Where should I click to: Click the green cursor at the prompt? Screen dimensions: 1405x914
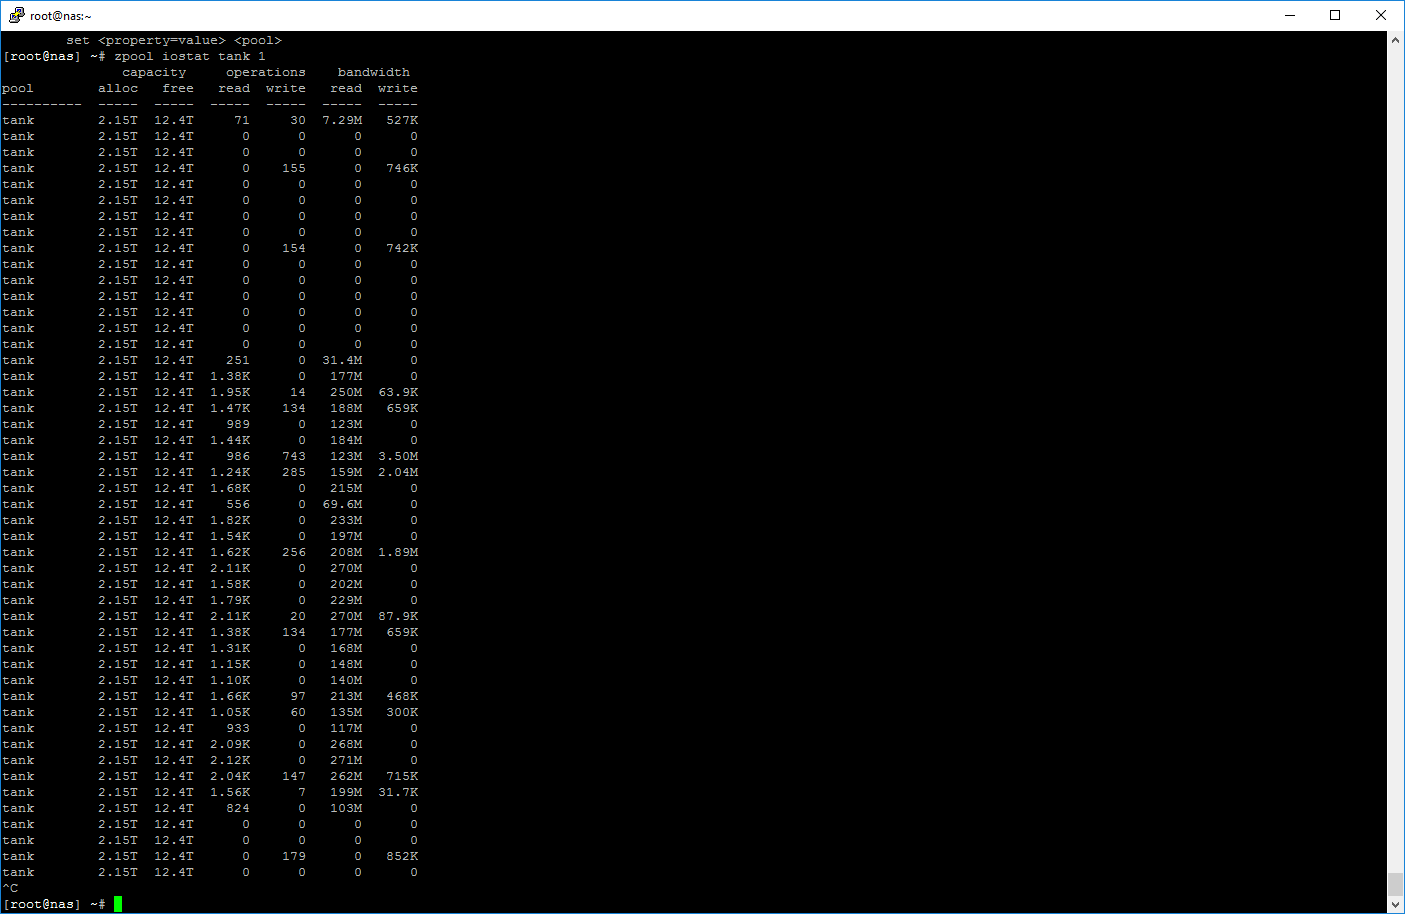point(118,904)
